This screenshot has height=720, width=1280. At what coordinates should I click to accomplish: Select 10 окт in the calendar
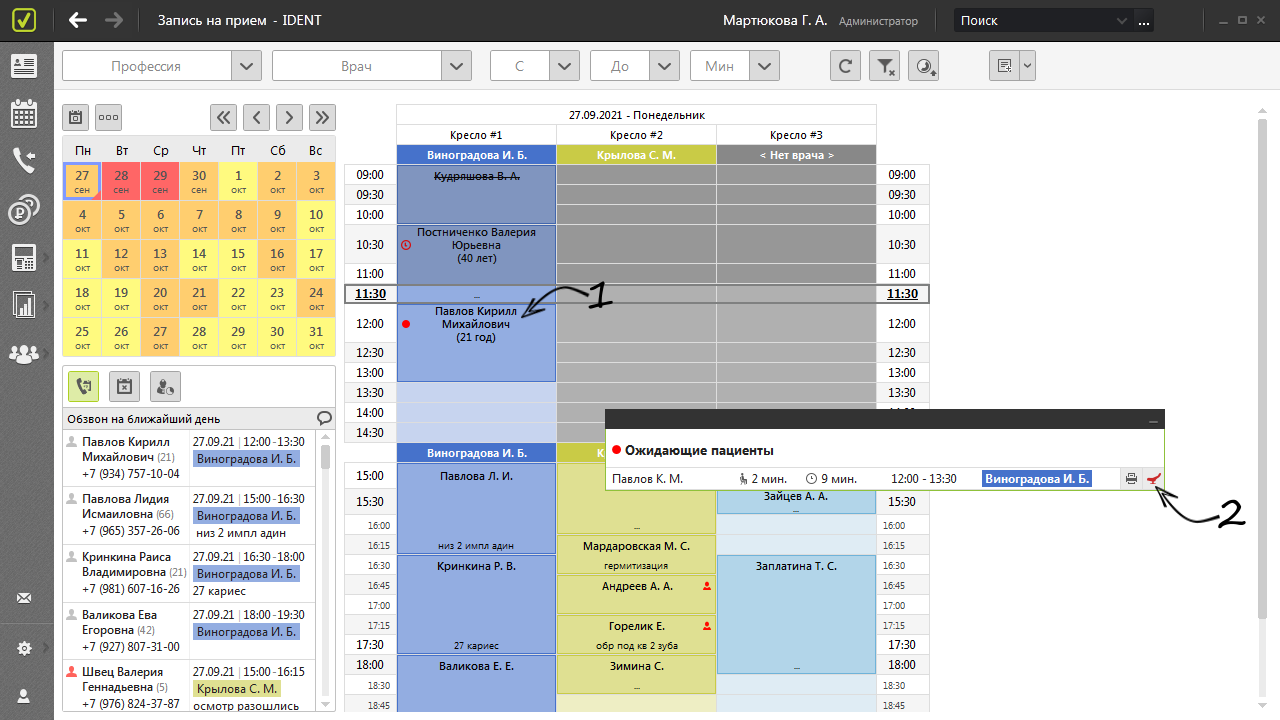tap(316, 220)
